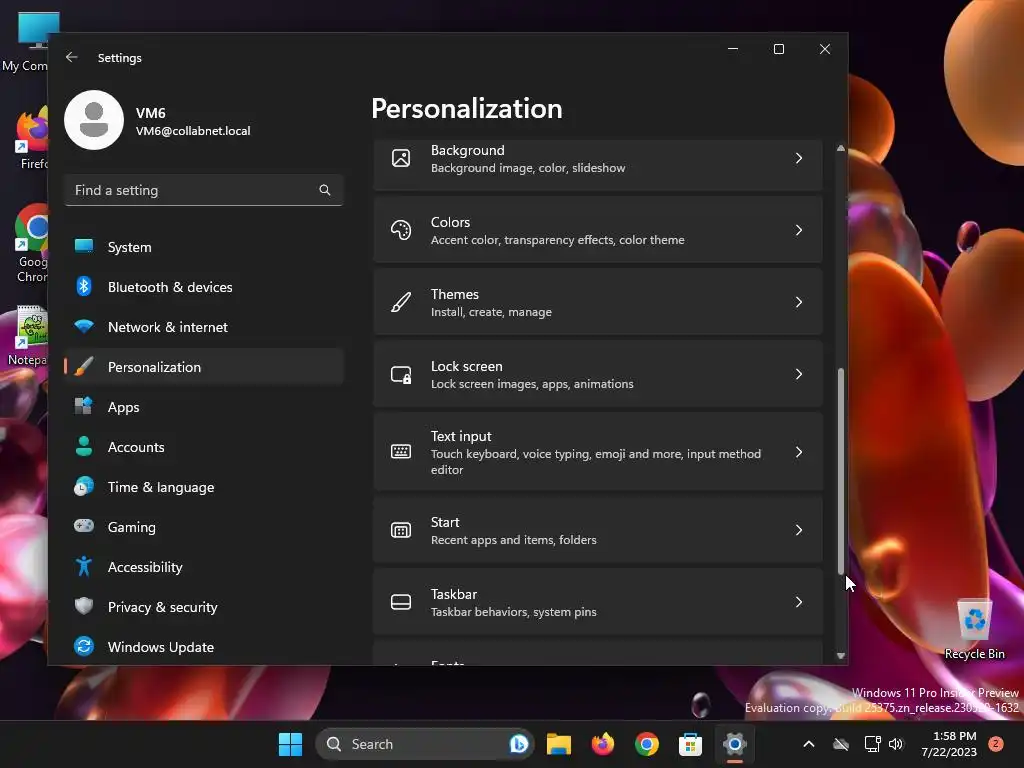Click the scrollbar down arrow
1024x768 pixels.
(840, 656)
